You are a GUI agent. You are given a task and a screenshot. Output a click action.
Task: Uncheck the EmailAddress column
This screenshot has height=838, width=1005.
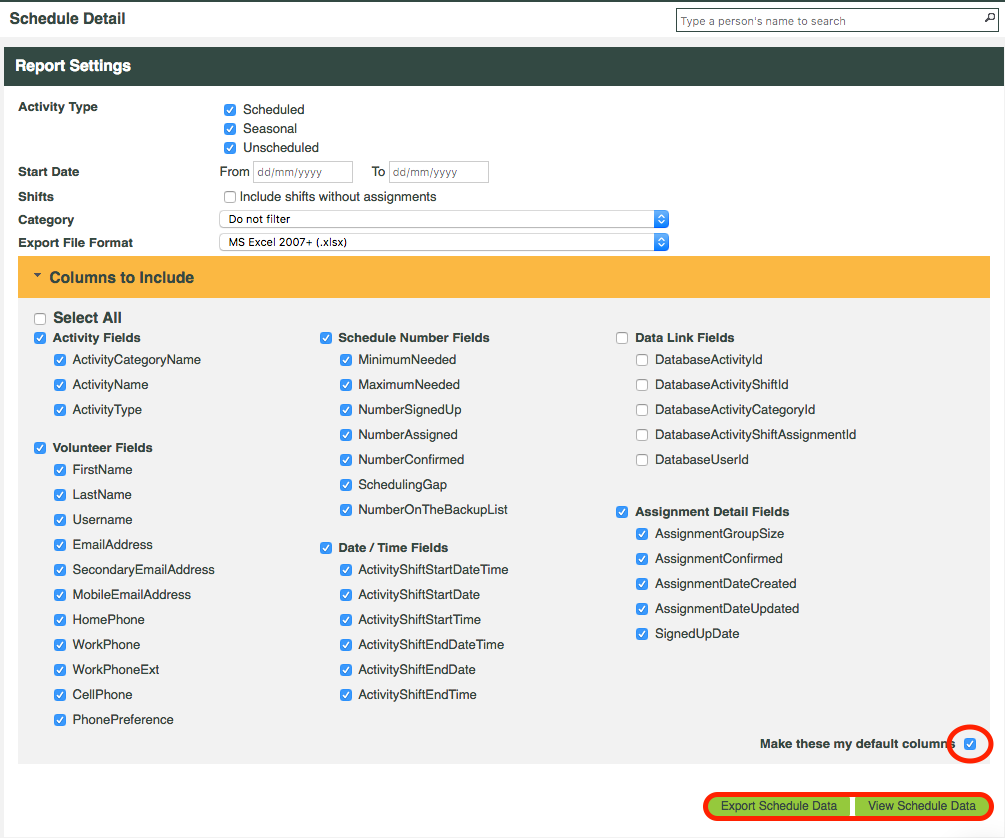[x=60, y=545]
